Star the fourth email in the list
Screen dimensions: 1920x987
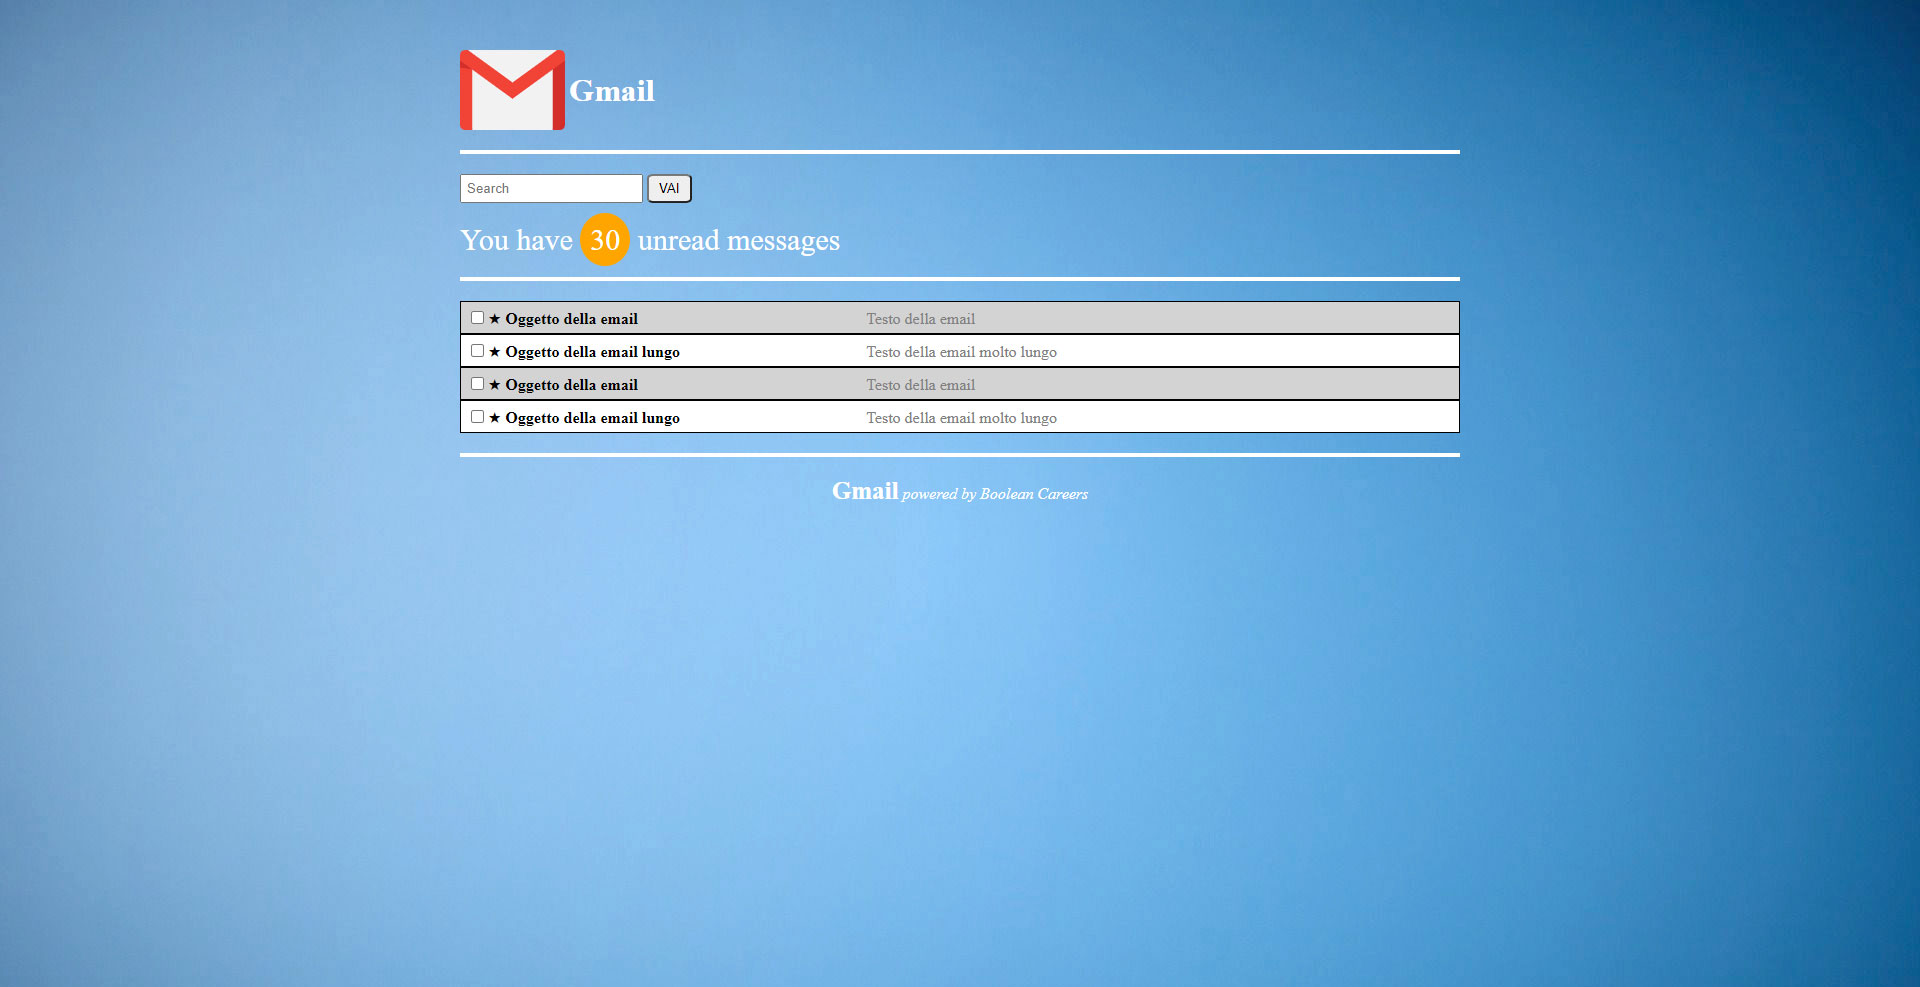tap(494, 418)
